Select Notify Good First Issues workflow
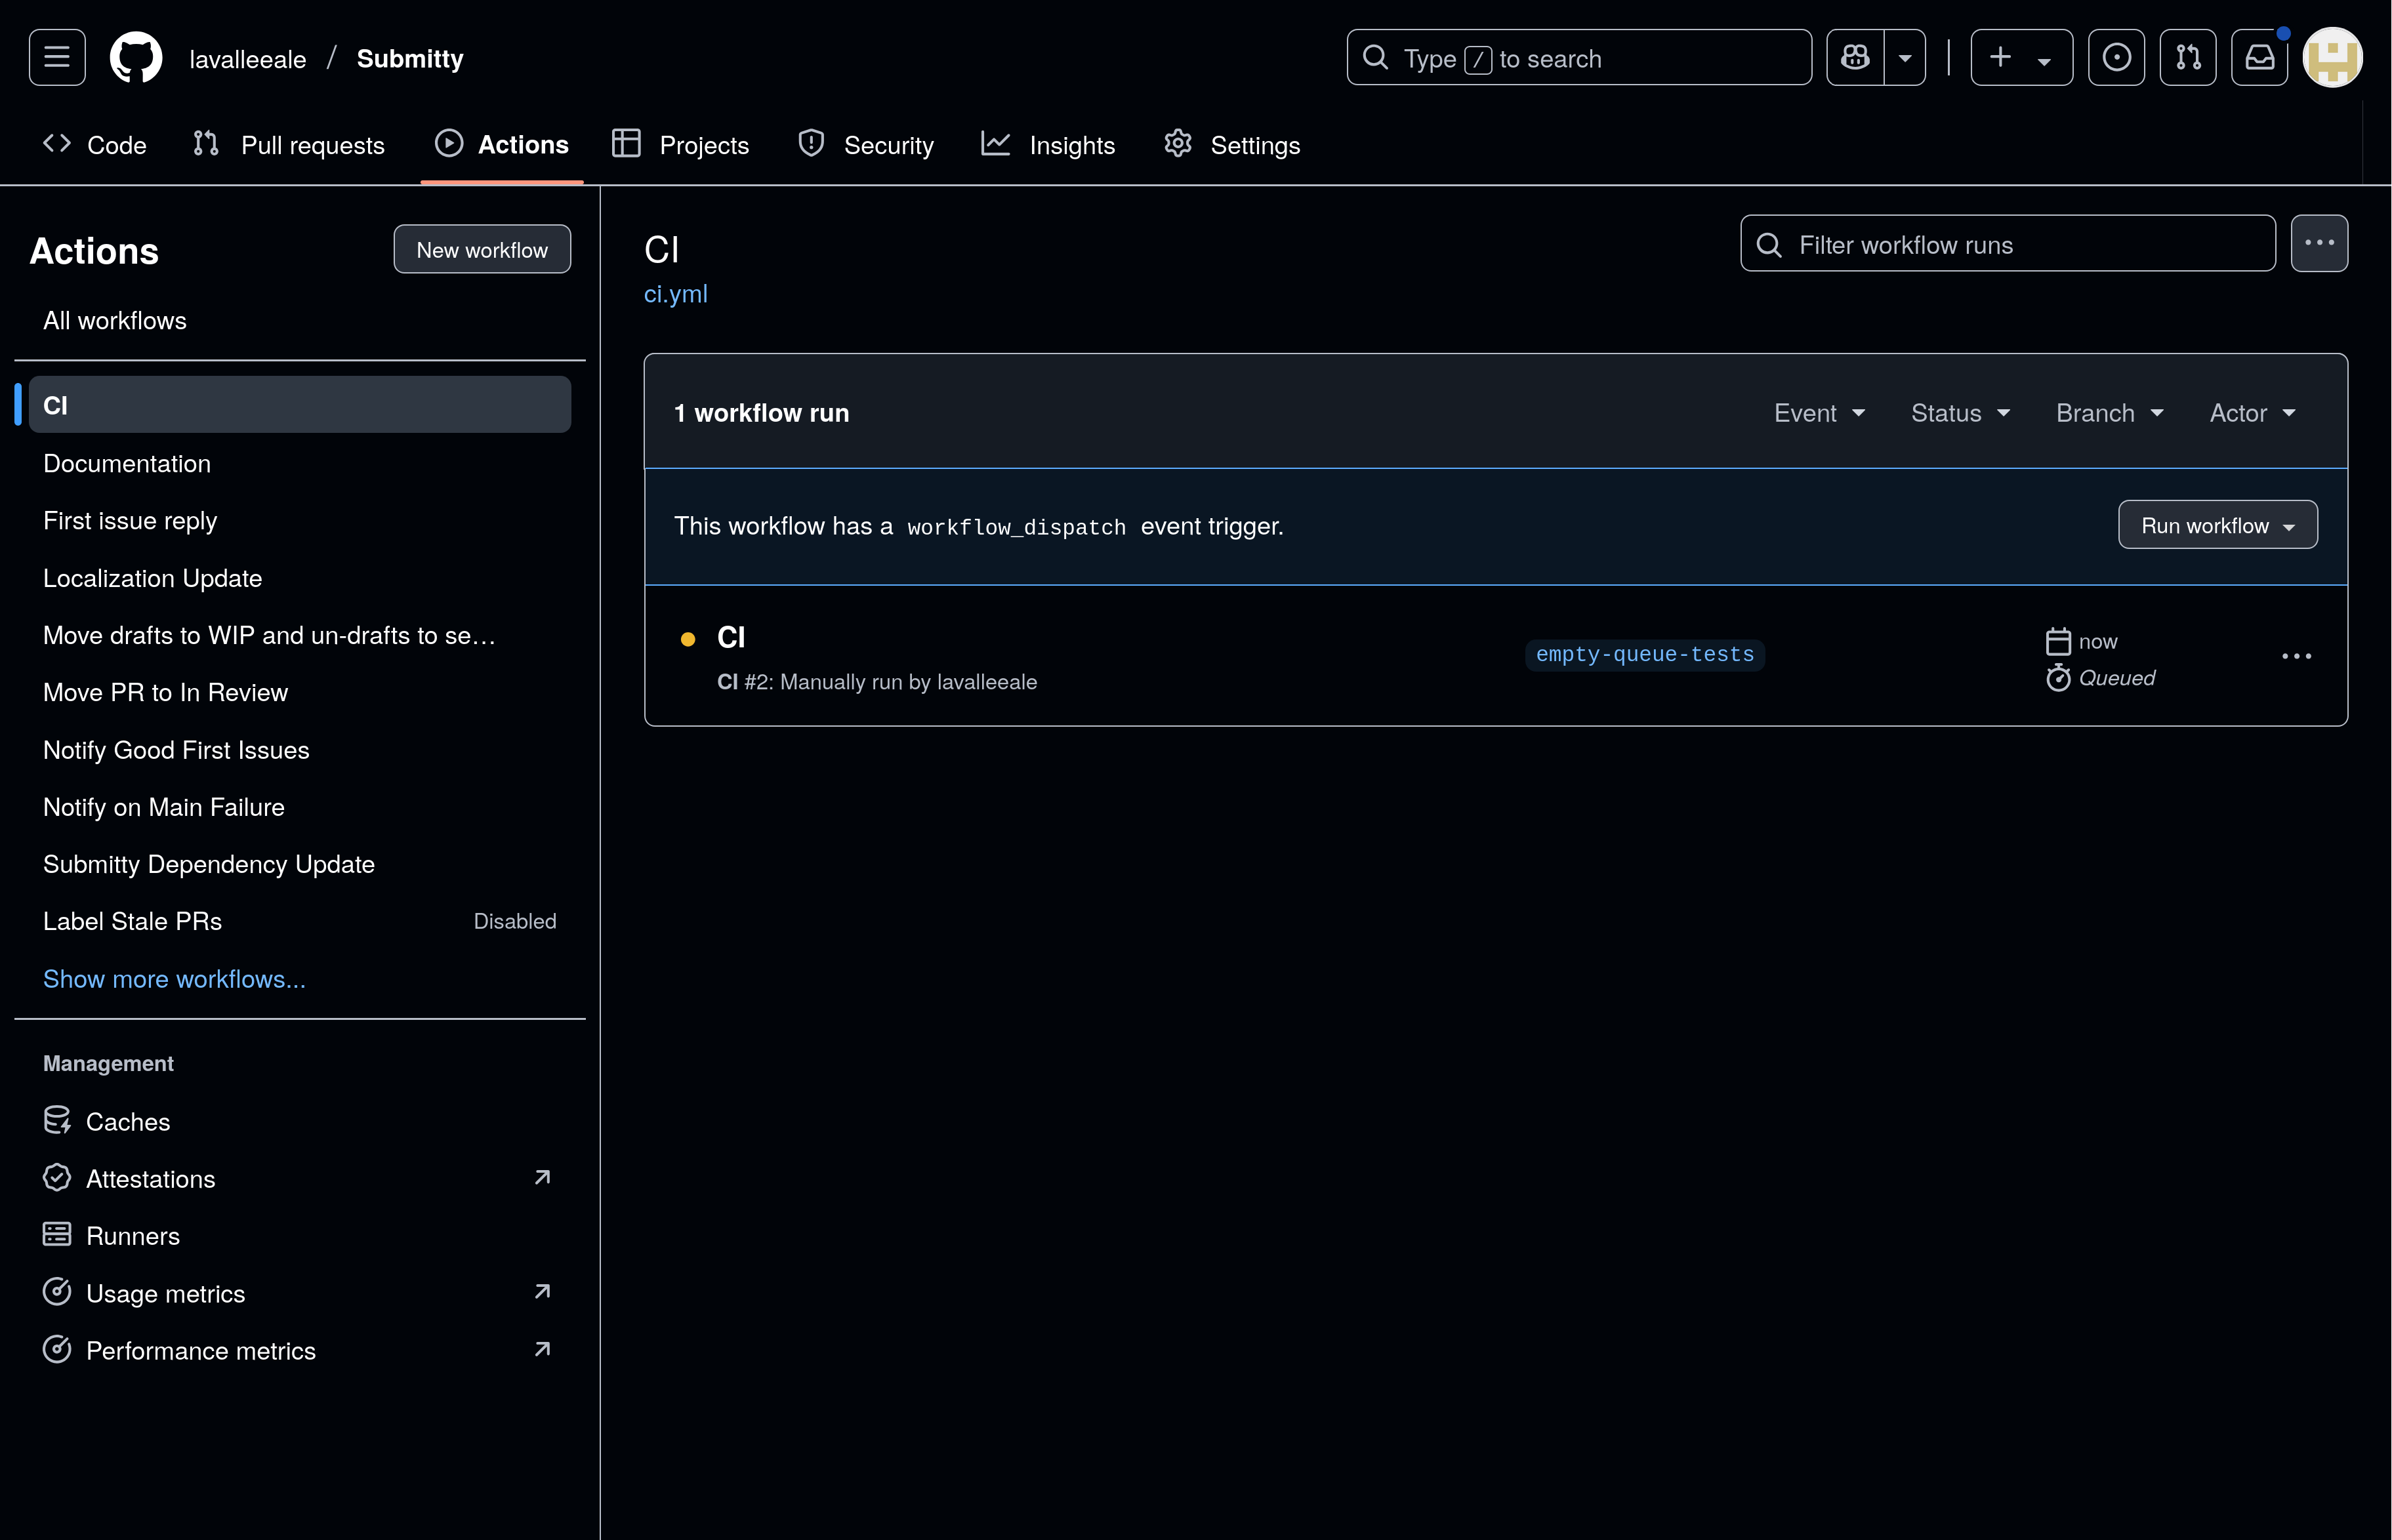 [300, 750]
